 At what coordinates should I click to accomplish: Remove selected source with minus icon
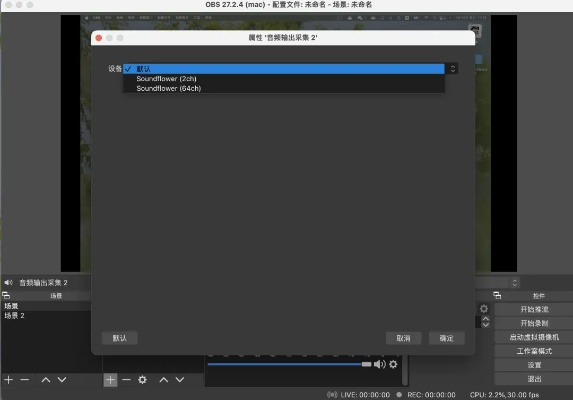pyautogui.click(x=126, y=380)
